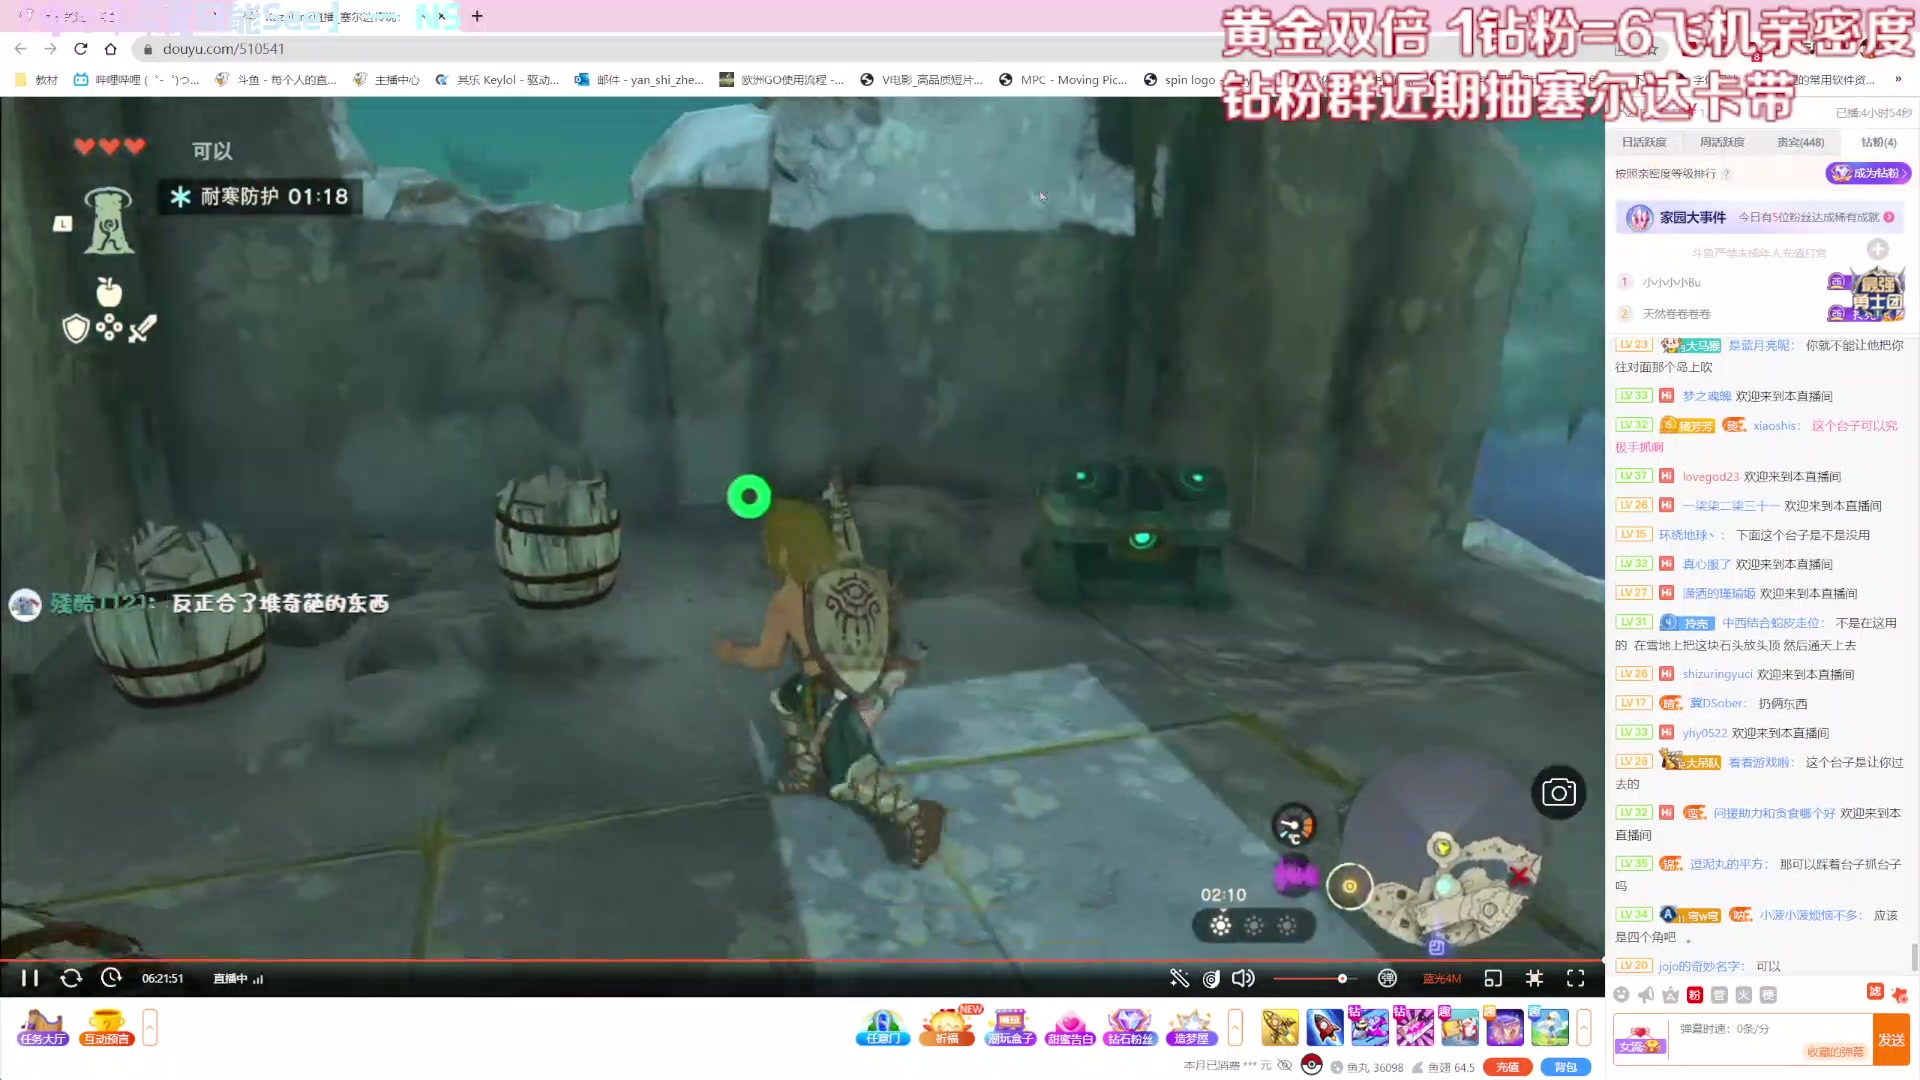Open the 任务大厅 task hall
The image size is (1920, 1080).
tap(42, 1027)
